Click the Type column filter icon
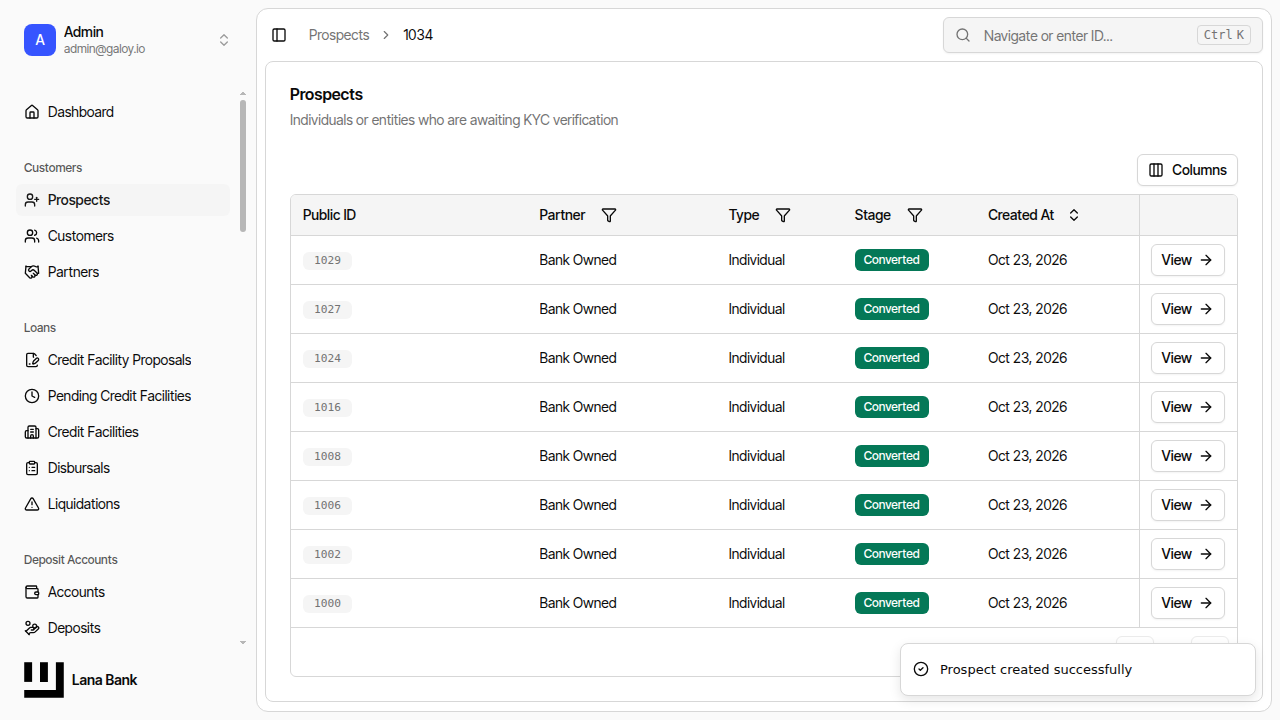The width and height of the screenshot is (1280, 720). [783, 215]
